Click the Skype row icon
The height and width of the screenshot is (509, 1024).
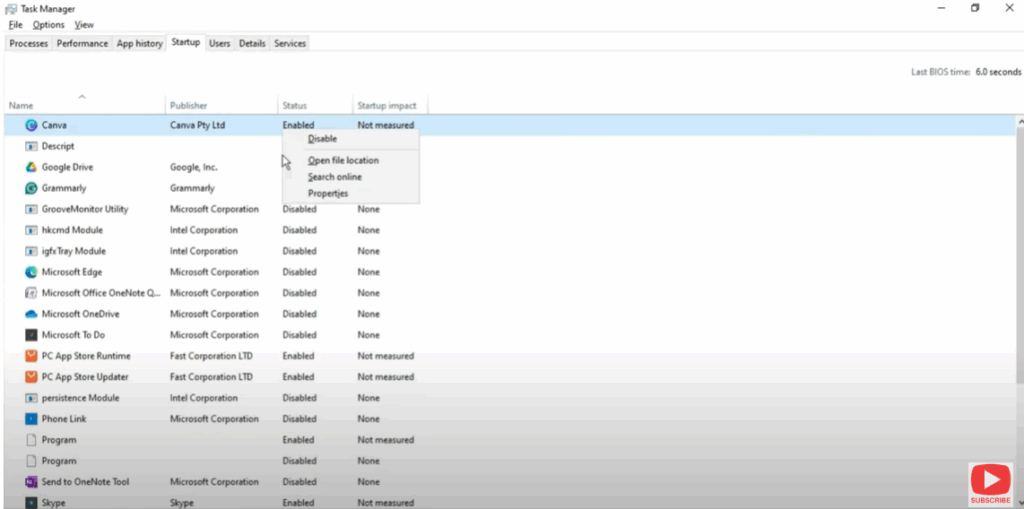31,502
